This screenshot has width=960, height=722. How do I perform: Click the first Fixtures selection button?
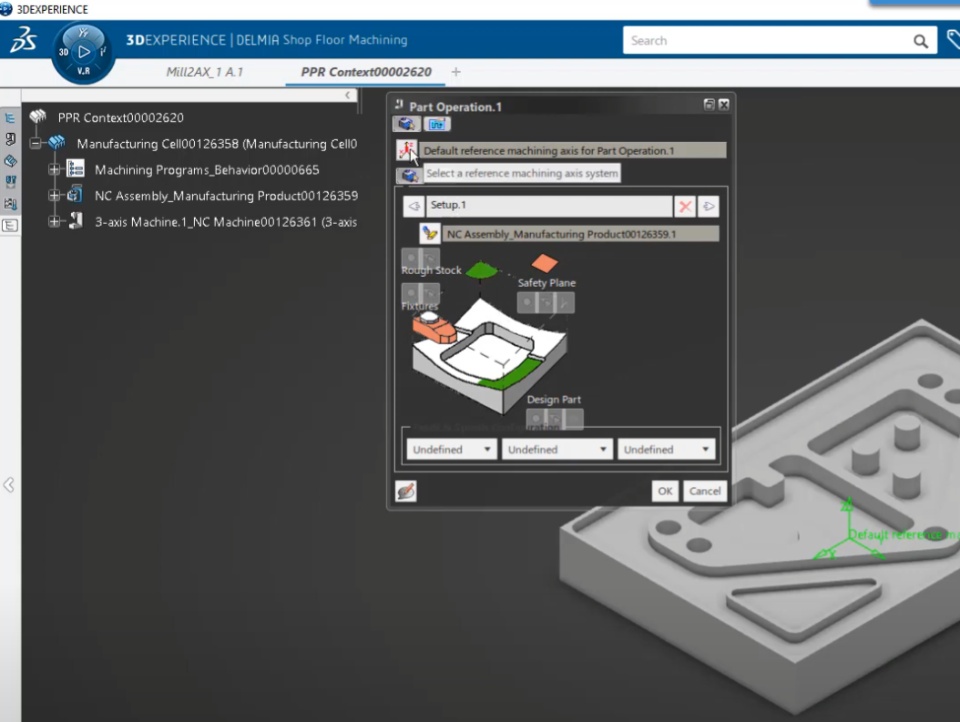point(411,293)
